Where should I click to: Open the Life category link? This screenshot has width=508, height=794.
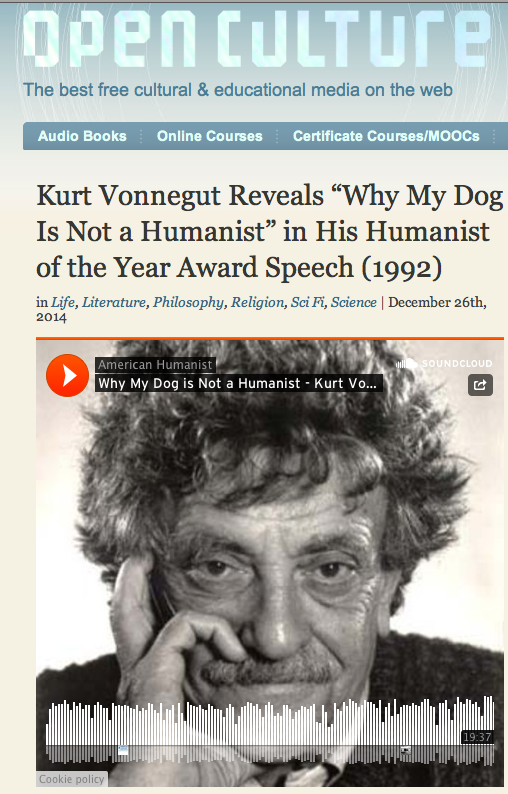63,302
